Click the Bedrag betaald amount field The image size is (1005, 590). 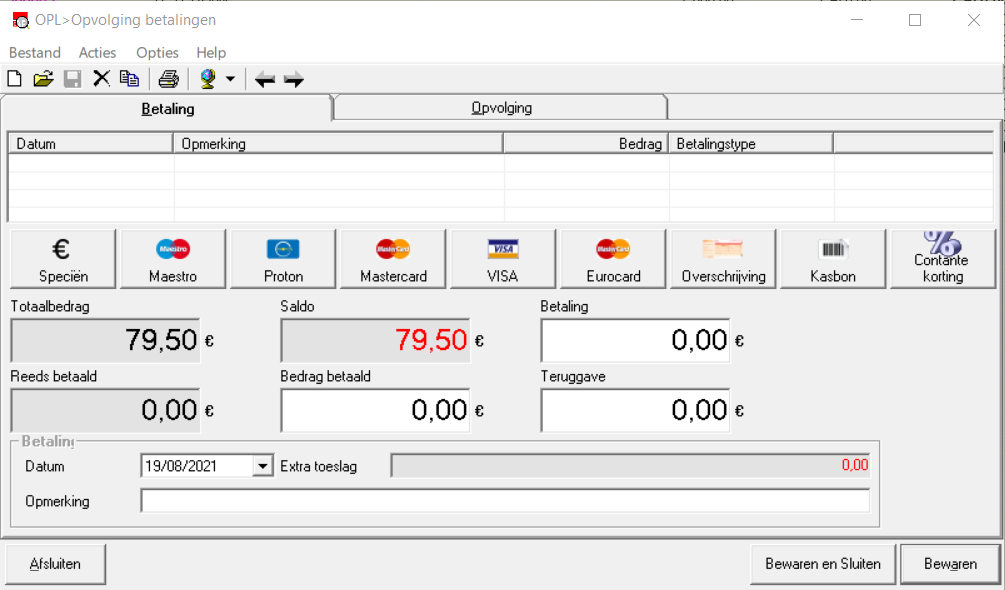(375, 410)
